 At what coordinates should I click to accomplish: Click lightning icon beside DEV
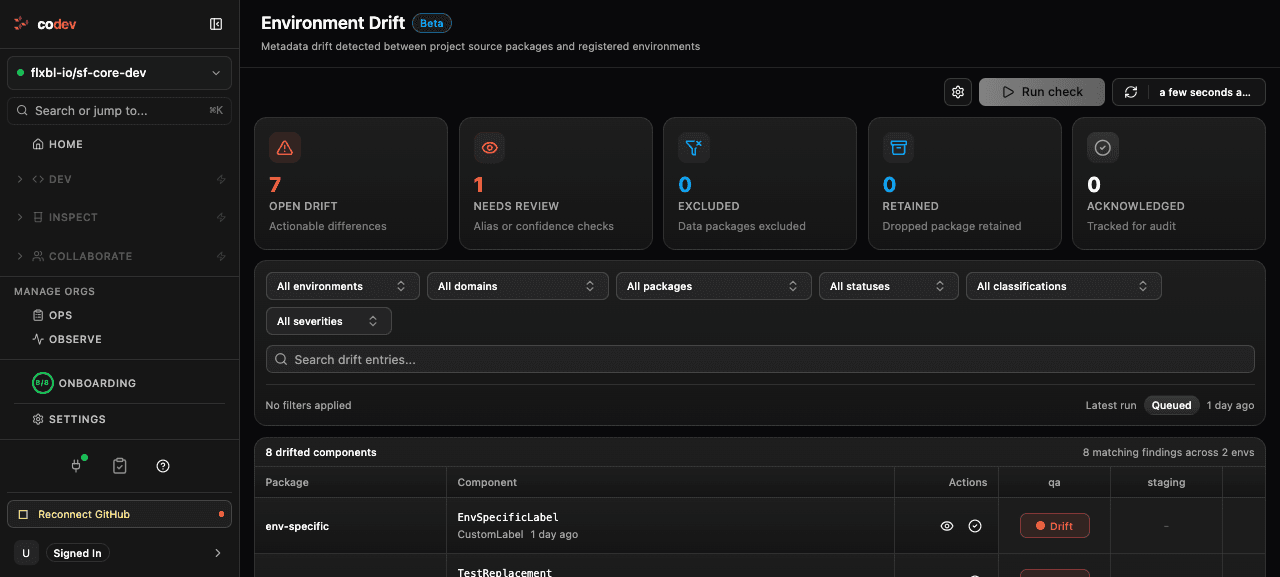[x=222, y=179]
